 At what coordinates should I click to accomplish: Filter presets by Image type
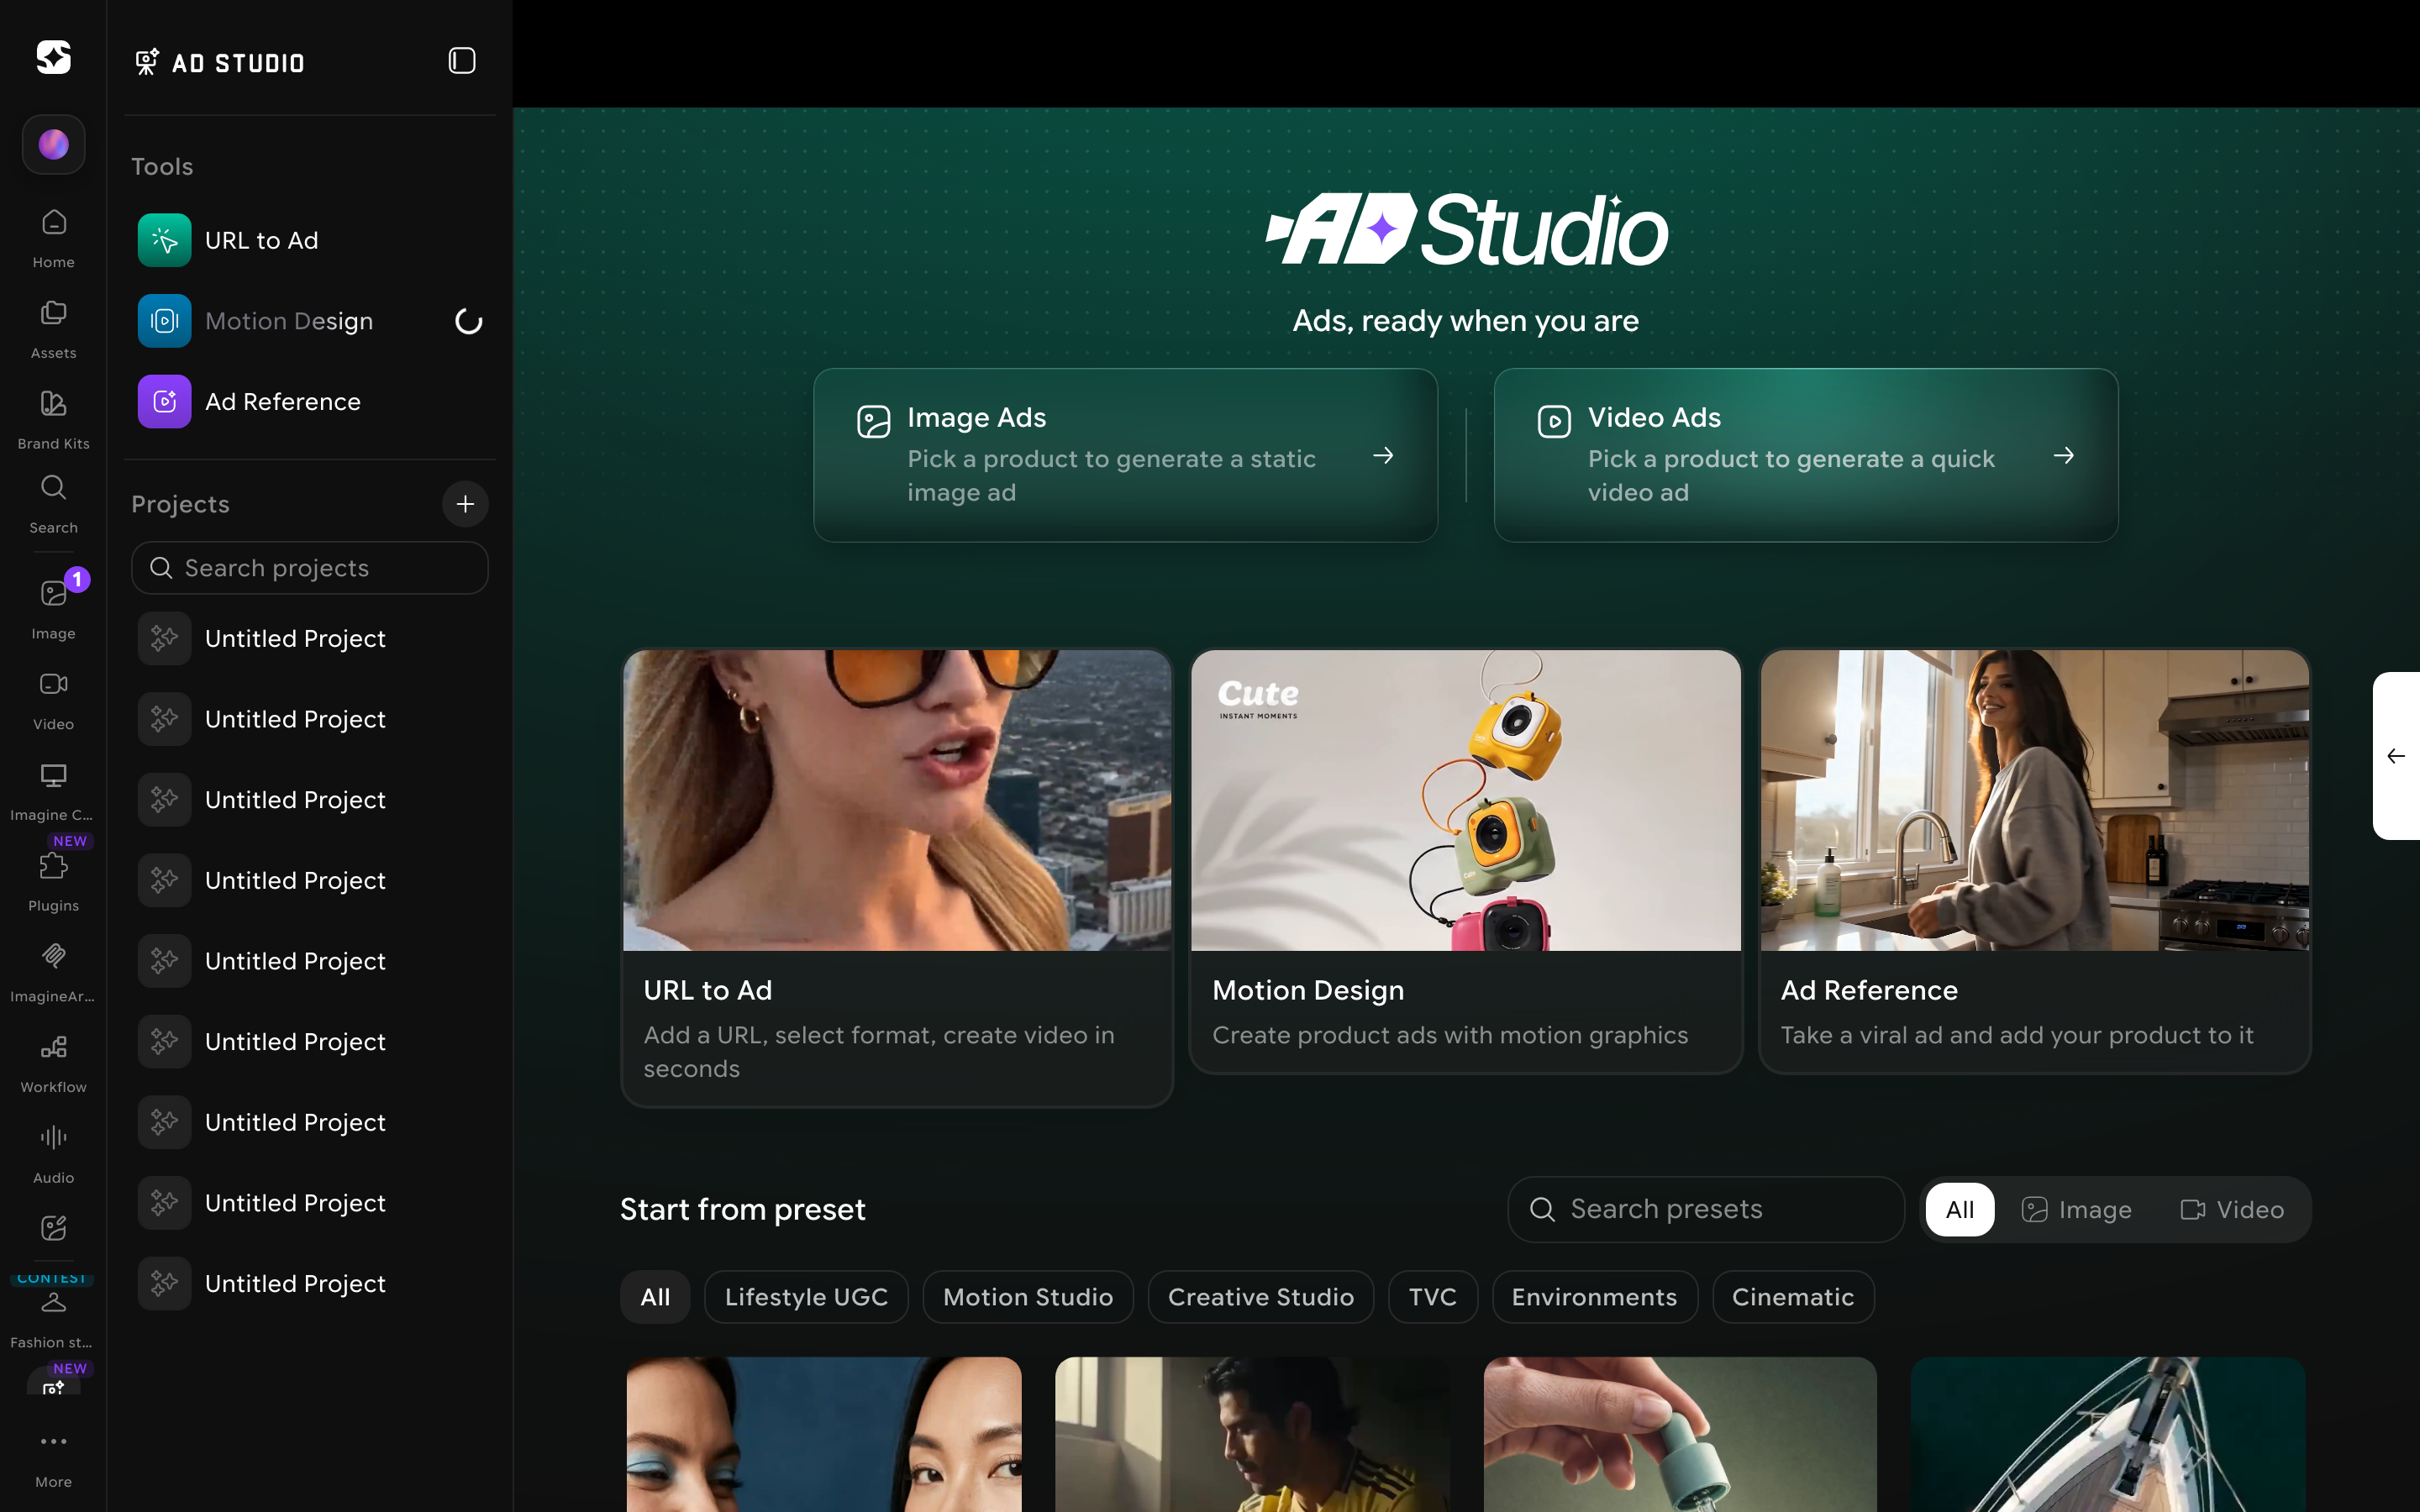pos(2077,1210)
